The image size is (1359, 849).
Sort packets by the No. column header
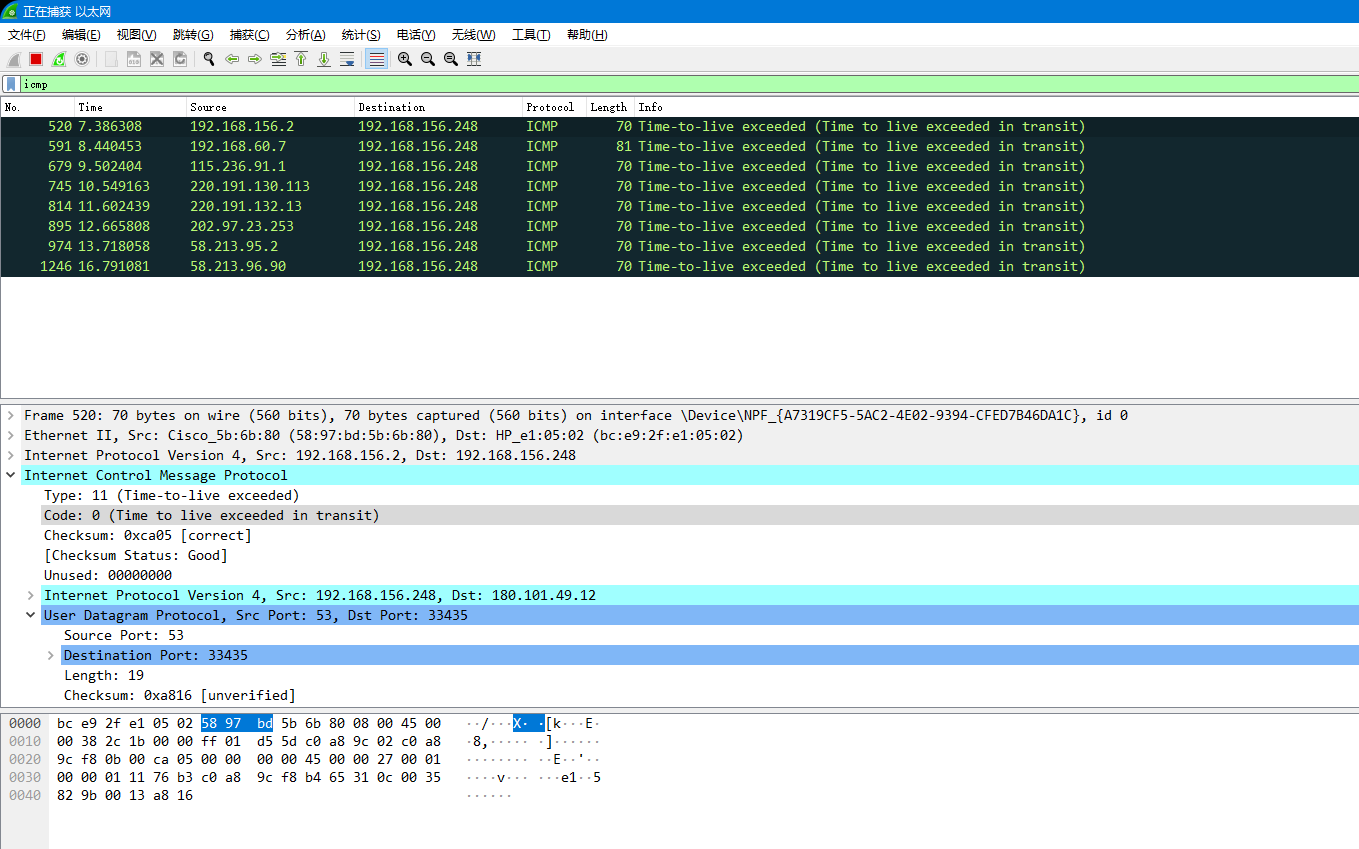[38, 107]
